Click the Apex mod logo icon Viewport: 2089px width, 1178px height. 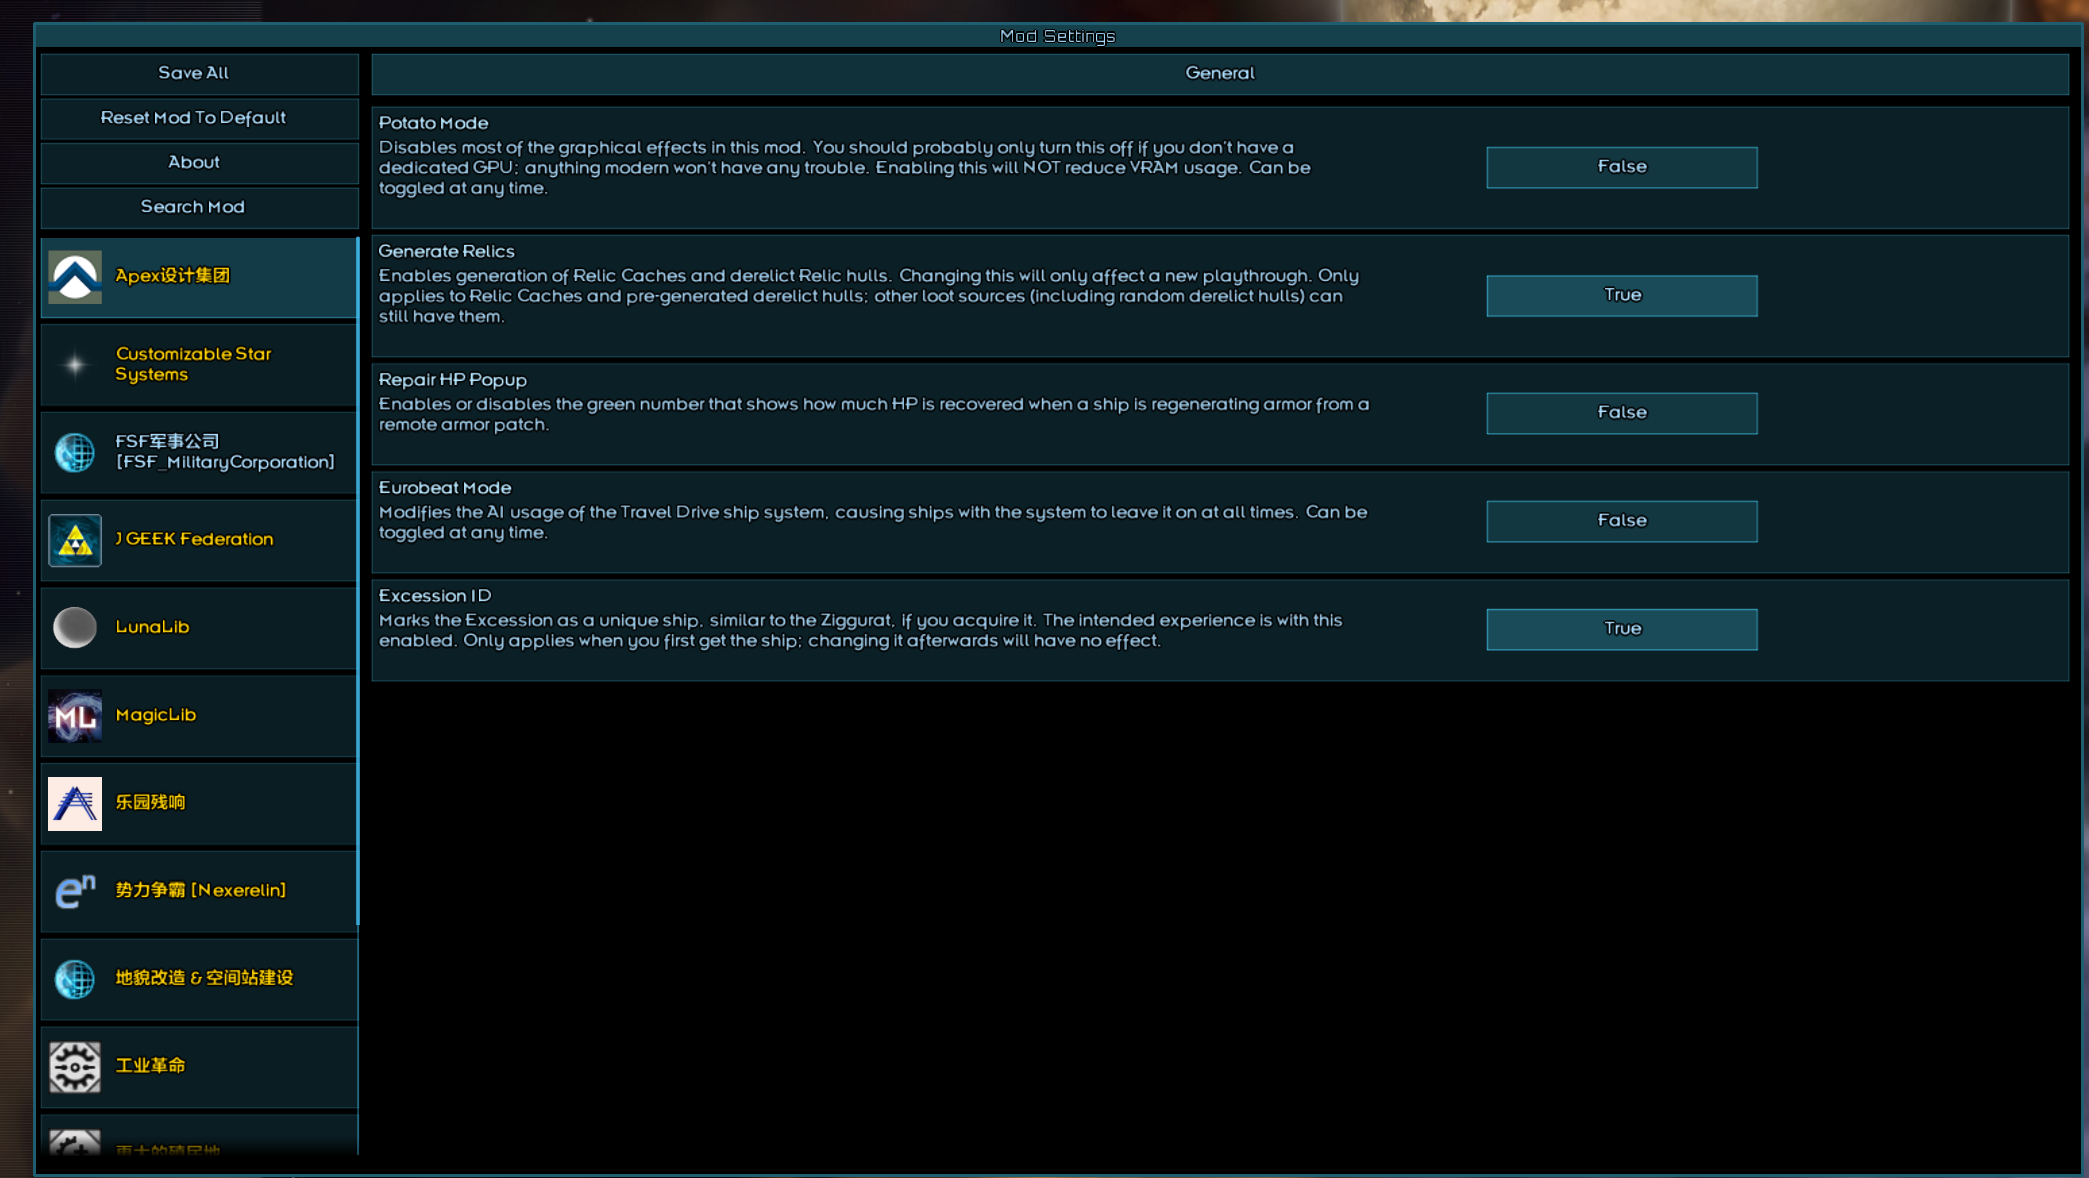pos(75,277)
